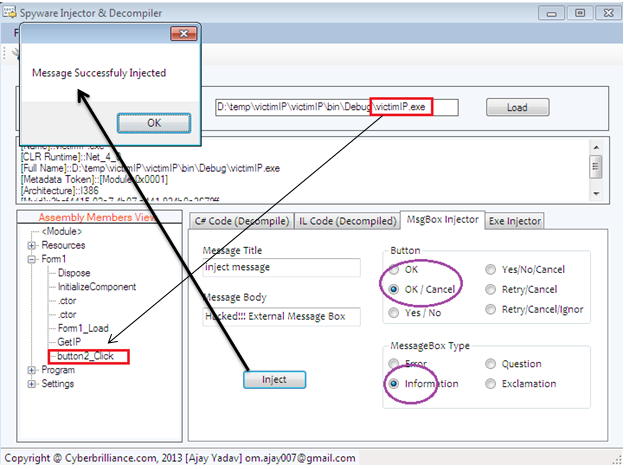Expand the Resources tree node
Screen dimensions: 624x469
[x=32, y=245]
